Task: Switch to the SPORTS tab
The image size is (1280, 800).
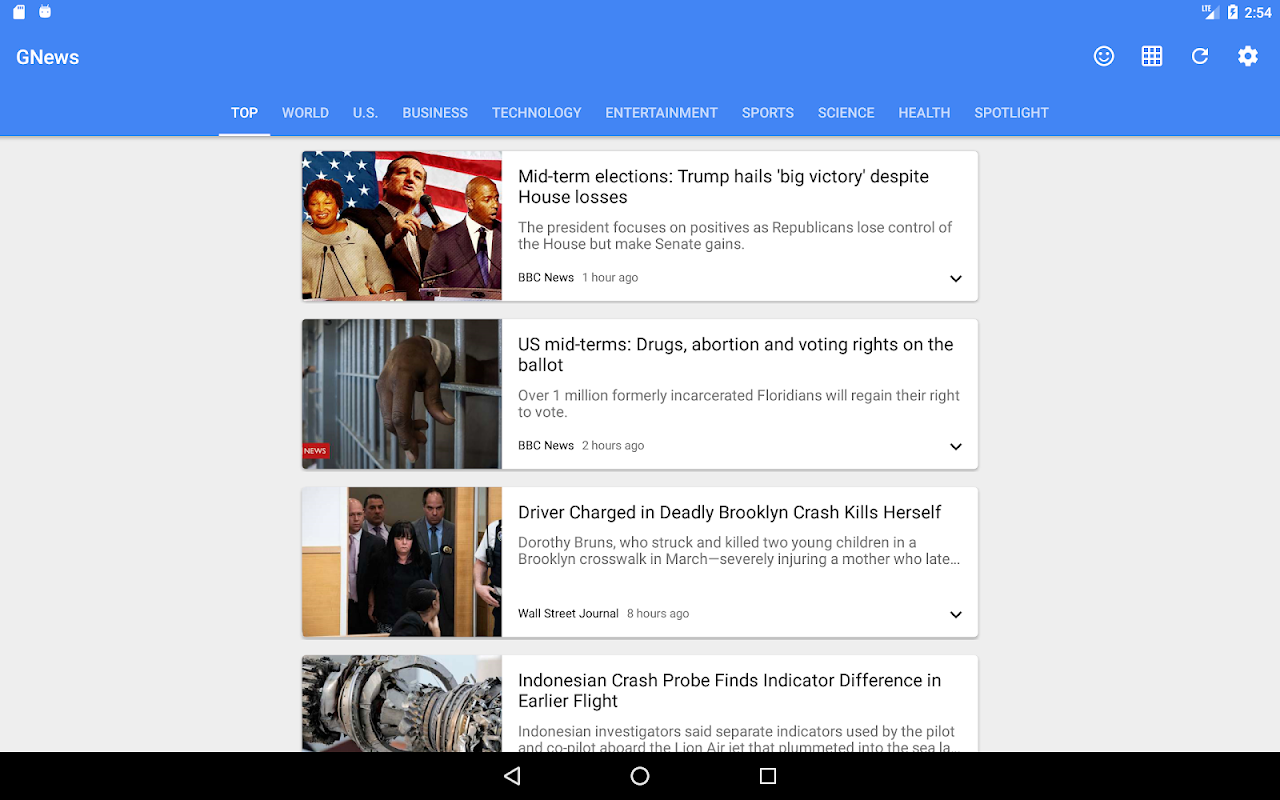Action: tap(768, 113)
